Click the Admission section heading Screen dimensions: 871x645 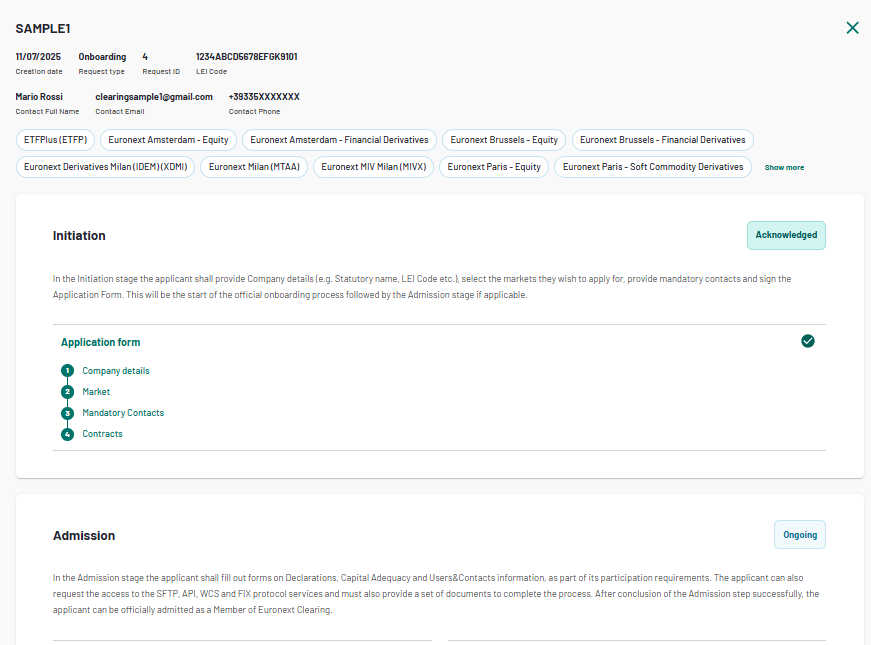coord(84,536)
